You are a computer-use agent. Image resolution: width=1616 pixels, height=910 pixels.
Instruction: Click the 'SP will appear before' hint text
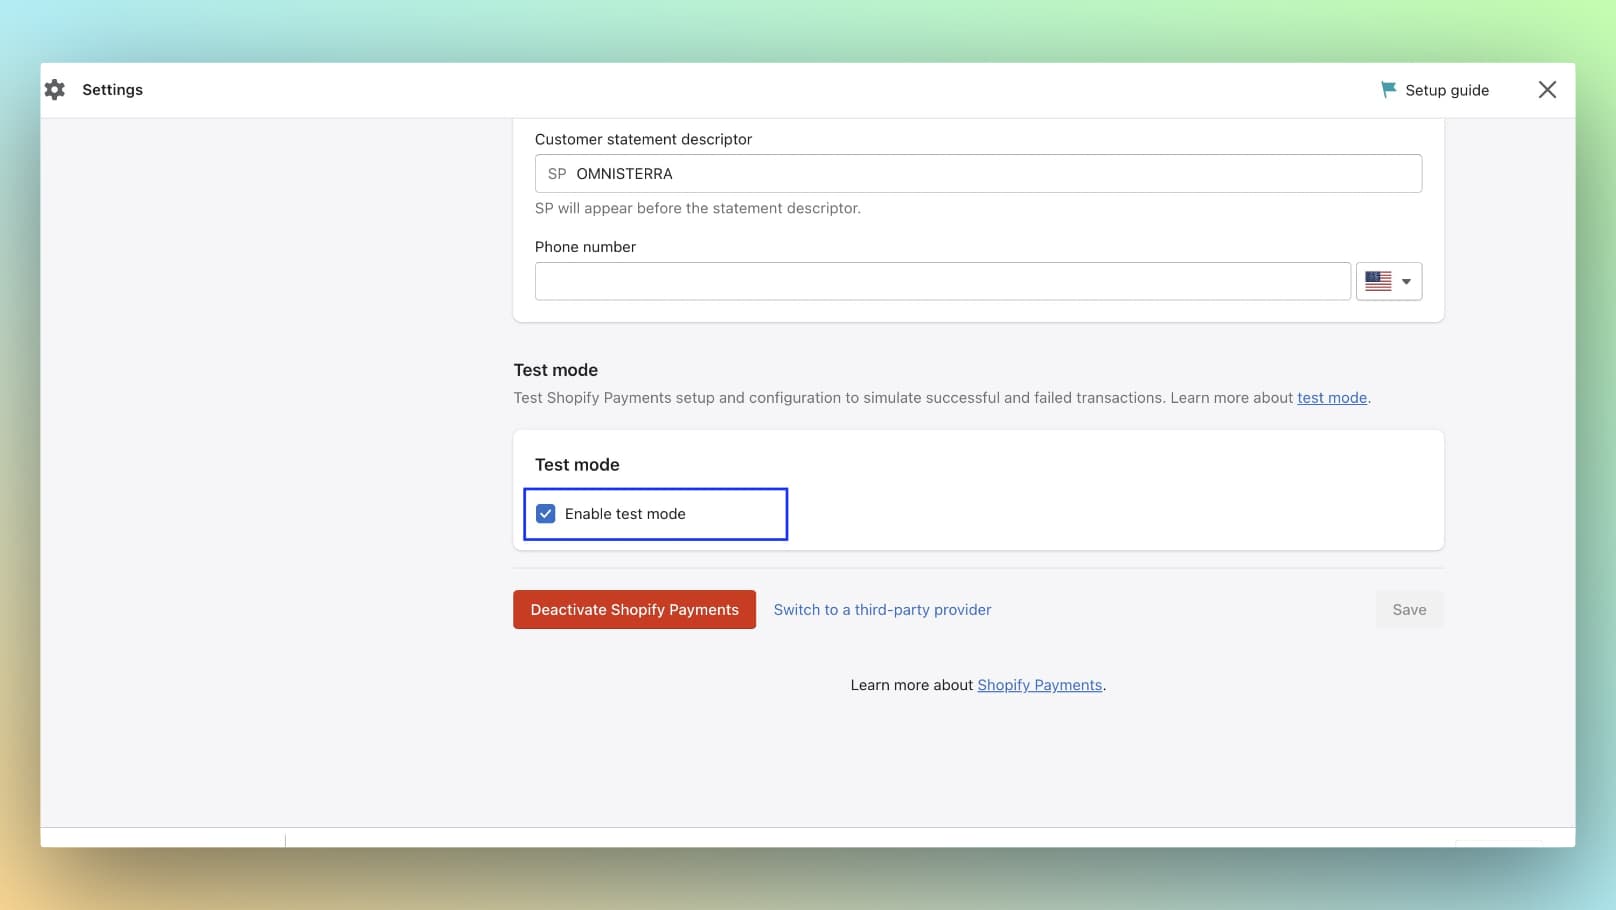click(697, 208)
